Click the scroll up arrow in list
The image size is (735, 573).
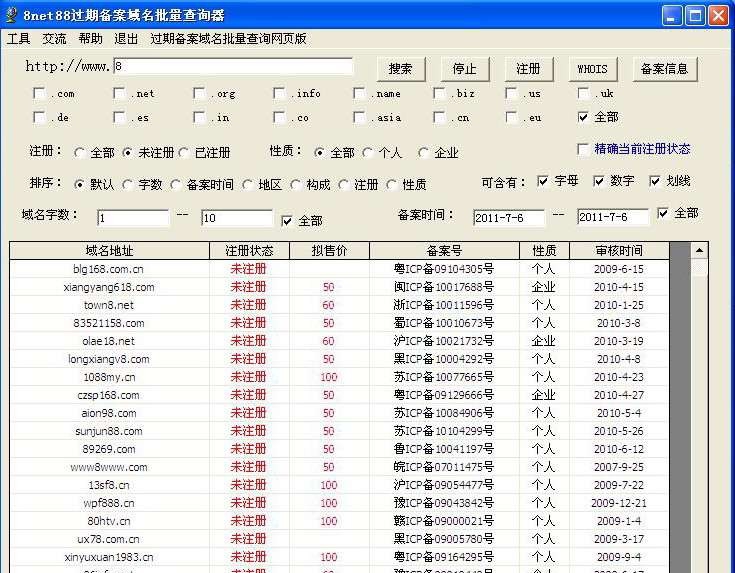[x=699, y=251]
